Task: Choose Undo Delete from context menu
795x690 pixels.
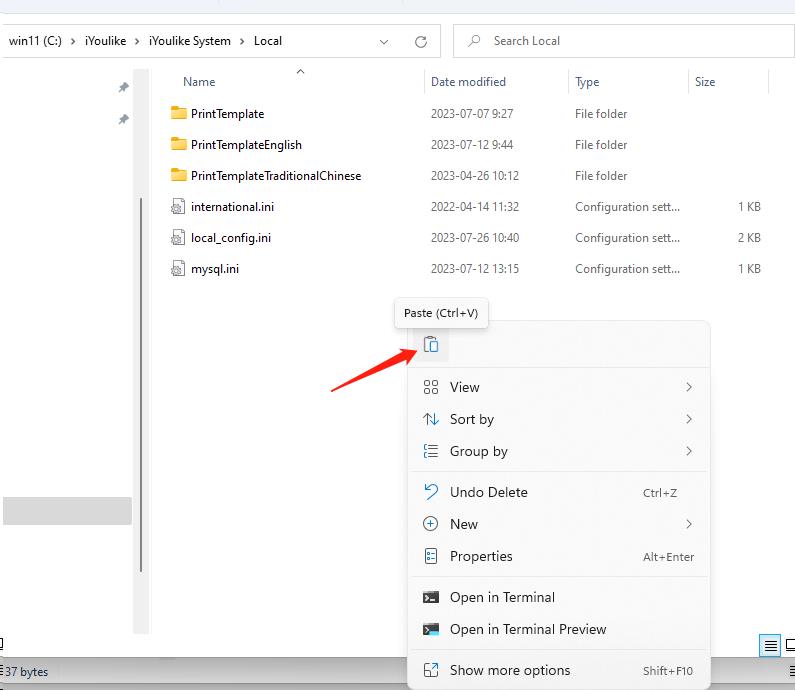Action: 488,492
